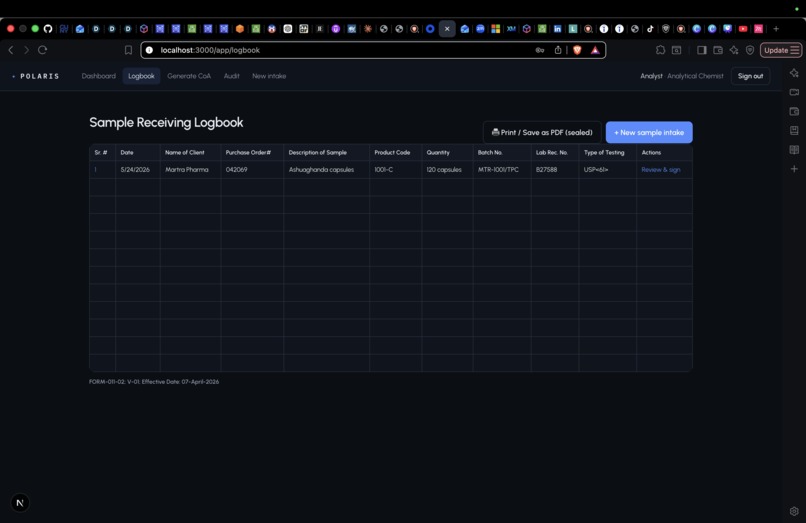Image resolution: width=806 pixels, height=523 pixels.
Task: Open the Update browser menu
Action: click(781, 50)
